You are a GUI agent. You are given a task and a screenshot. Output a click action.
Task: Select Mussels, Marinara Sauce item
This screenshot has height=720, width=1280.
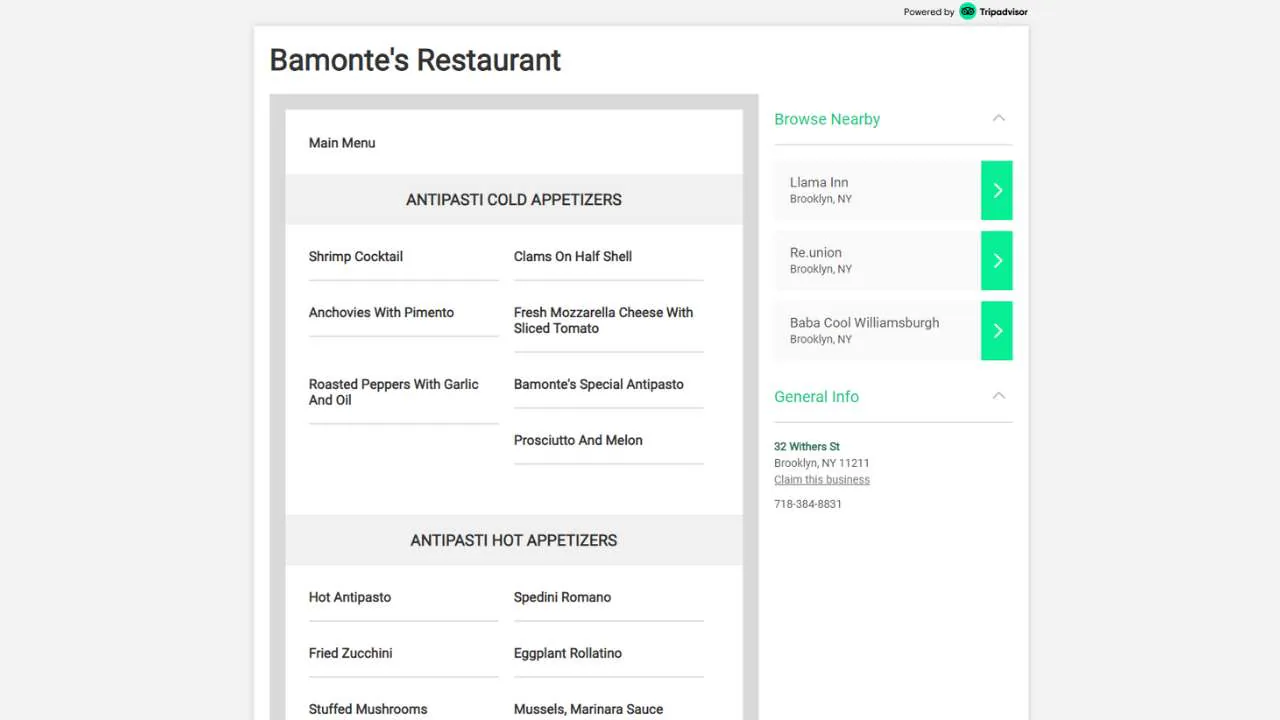click(588, 710)
